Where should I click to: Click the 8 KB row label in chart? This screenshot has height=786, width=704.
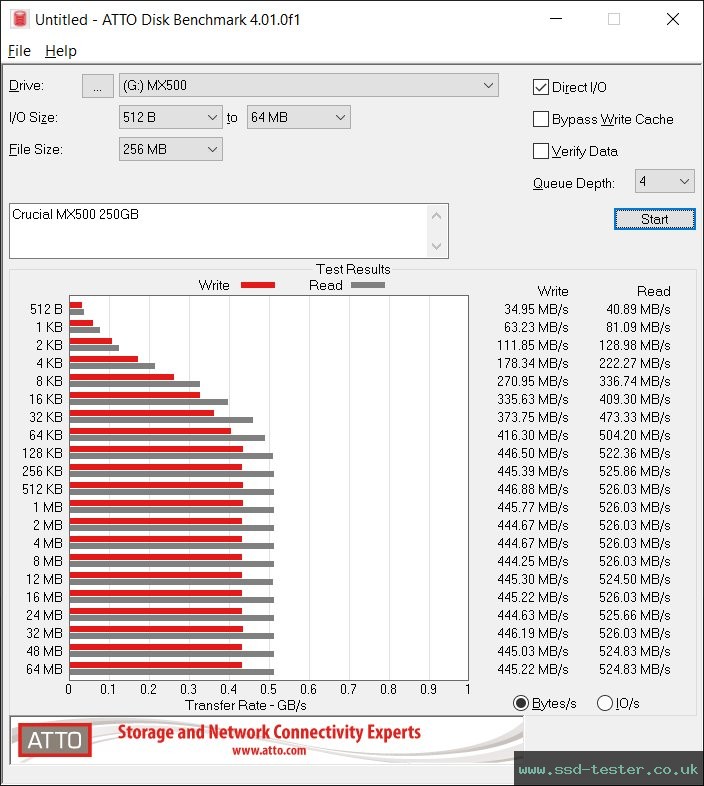click(x=49, y=381)
